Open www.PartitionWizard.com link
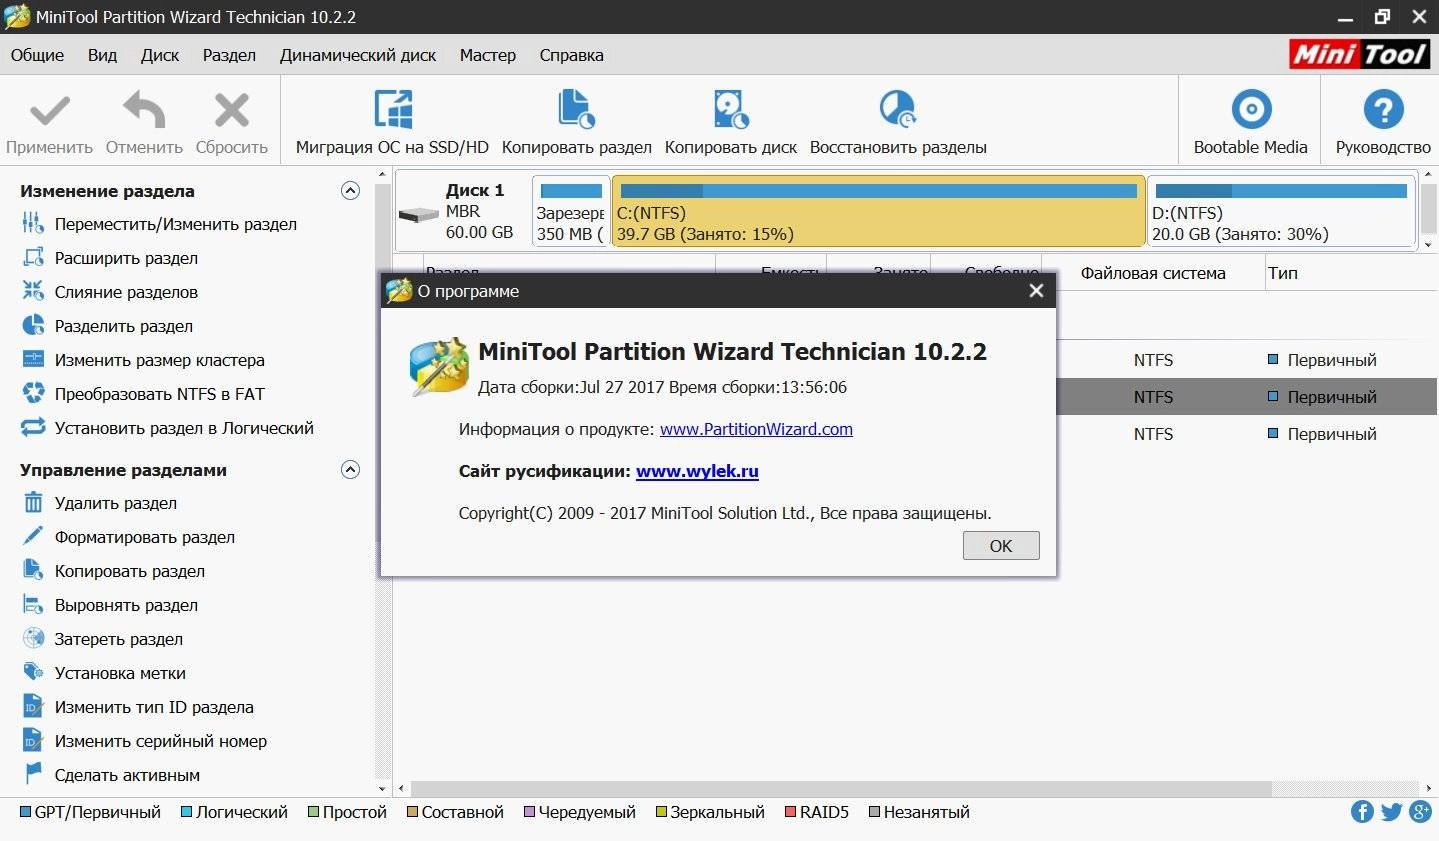This screenshot has width=1439, height=841. coord(756,429)
